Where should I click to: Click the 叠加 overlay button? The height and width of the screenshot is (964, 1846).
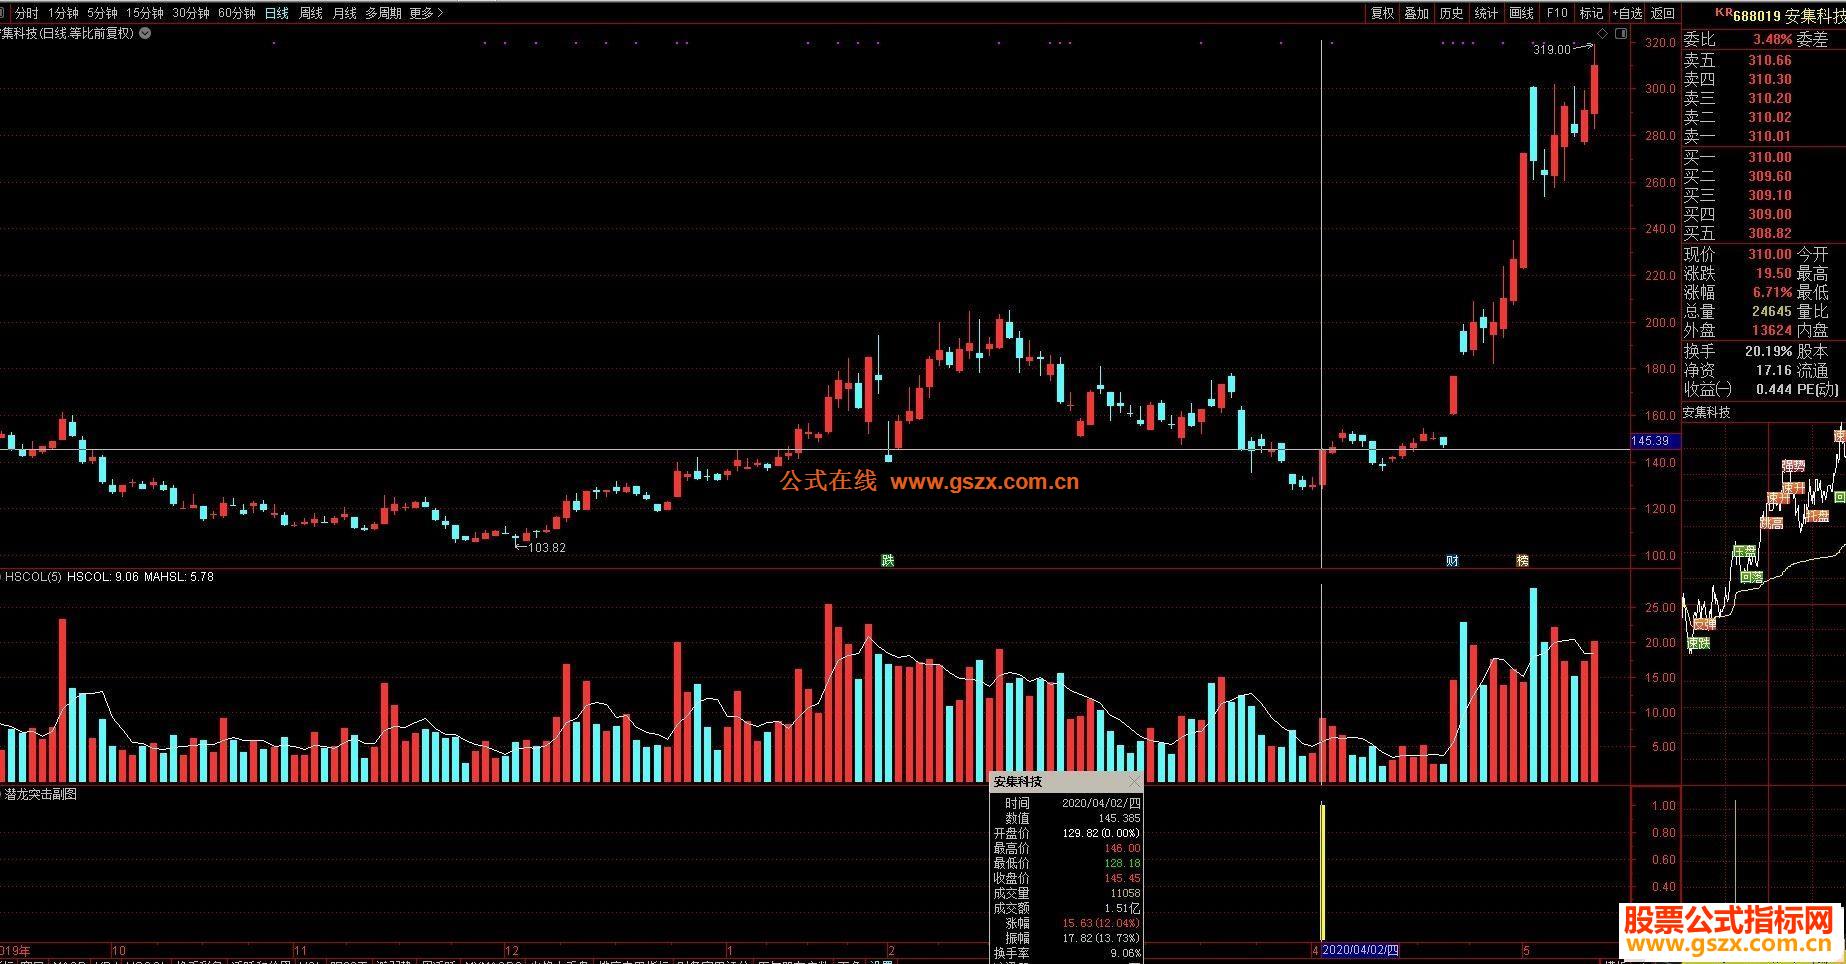click(x=1416, y=13)
